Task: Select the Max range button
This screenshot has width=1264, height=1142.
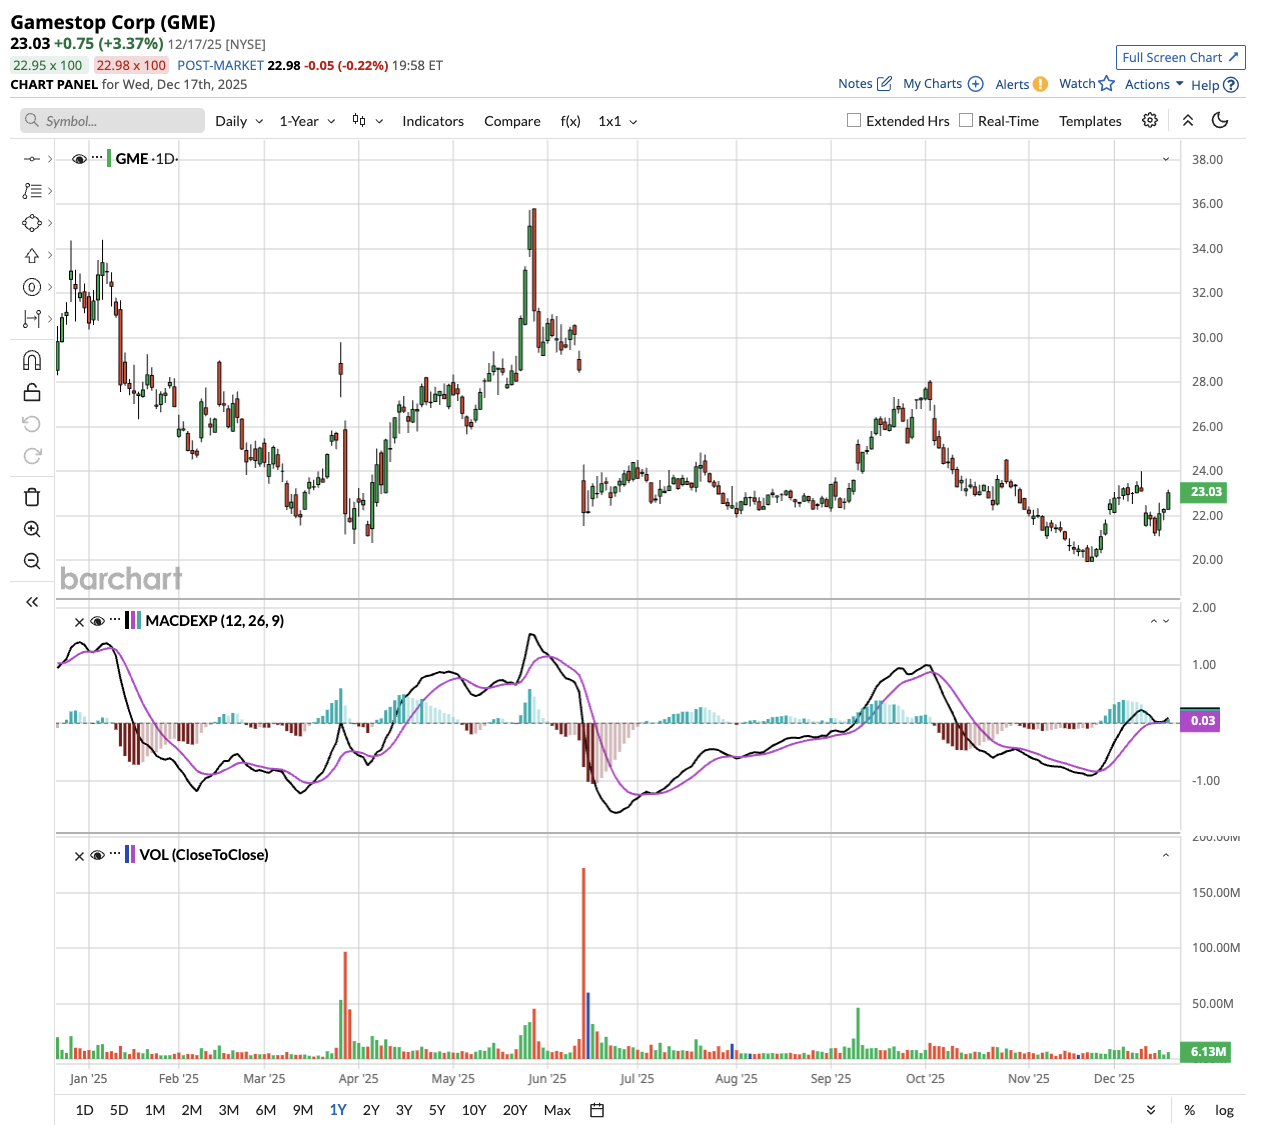Action: tap(557, 1110)
